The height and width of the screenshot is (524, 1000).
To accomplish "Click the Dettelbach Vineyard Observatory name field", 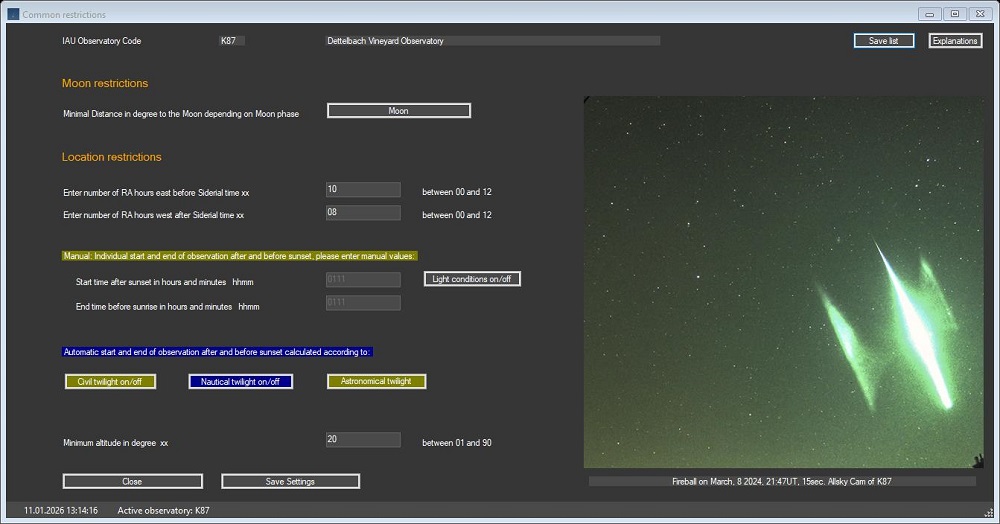I will click(492, 41).
